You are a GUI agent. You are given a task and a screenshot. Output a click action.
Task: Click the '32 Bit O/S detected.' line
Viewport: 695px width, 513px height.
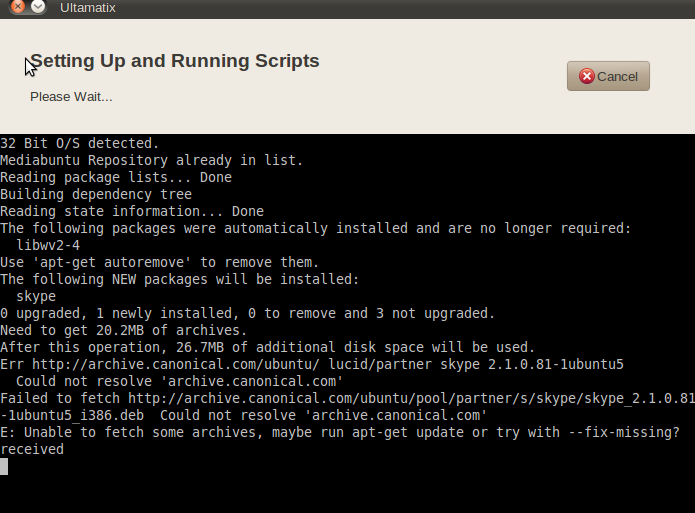tap(79, 144)
